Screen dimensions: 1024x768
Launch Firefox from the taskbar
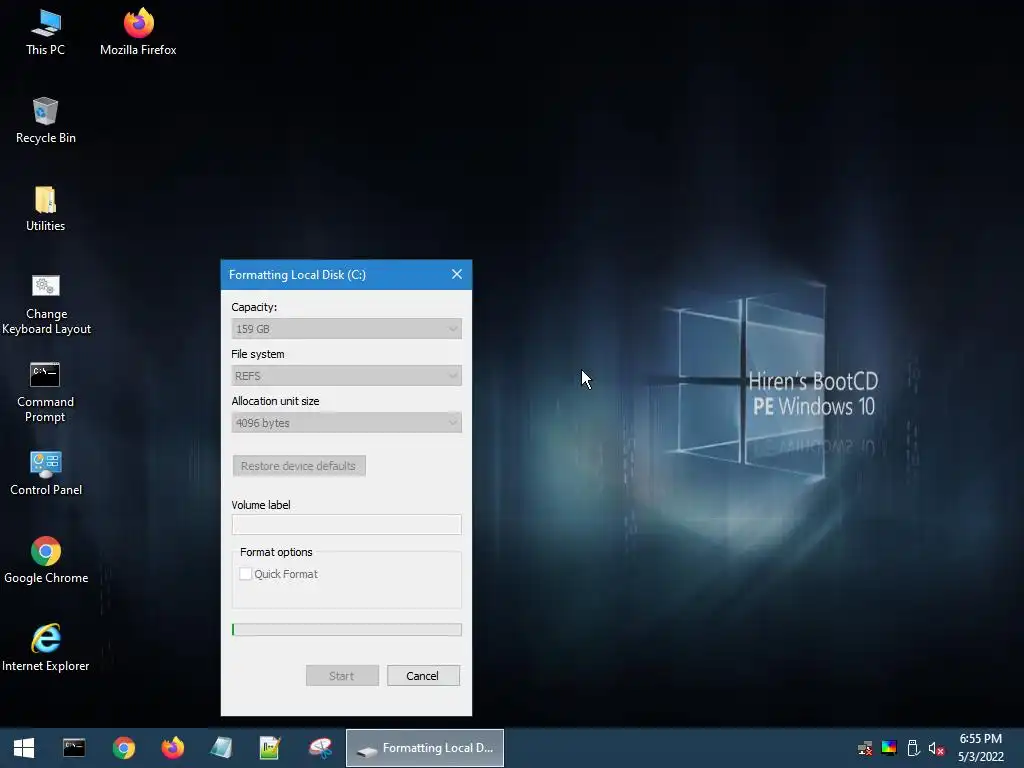pyautogui.click(x=172, y=748)
